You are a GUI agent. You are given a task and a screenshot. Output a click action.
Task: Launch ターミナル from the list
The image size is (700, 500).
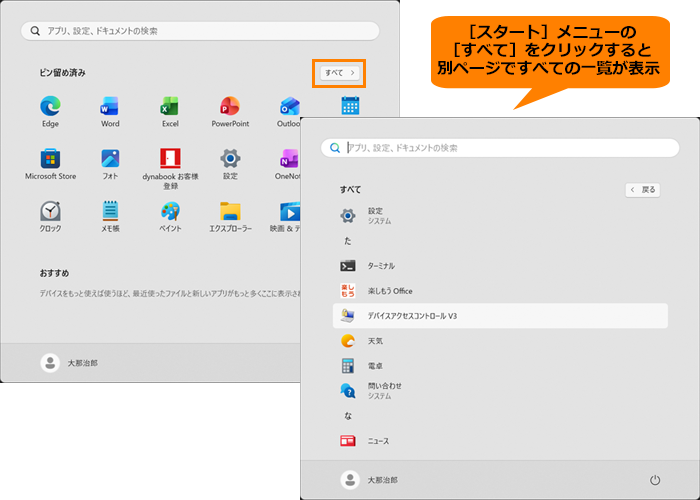(500, 266)
